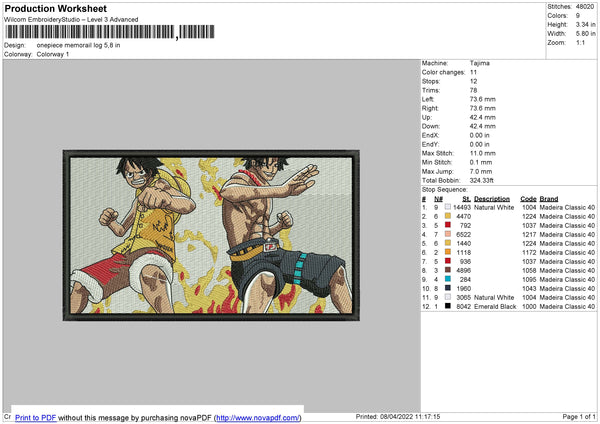Click the Max Stitch value 11.0 mm
This screenshot has height=424, width=600.
coord(483,153)
